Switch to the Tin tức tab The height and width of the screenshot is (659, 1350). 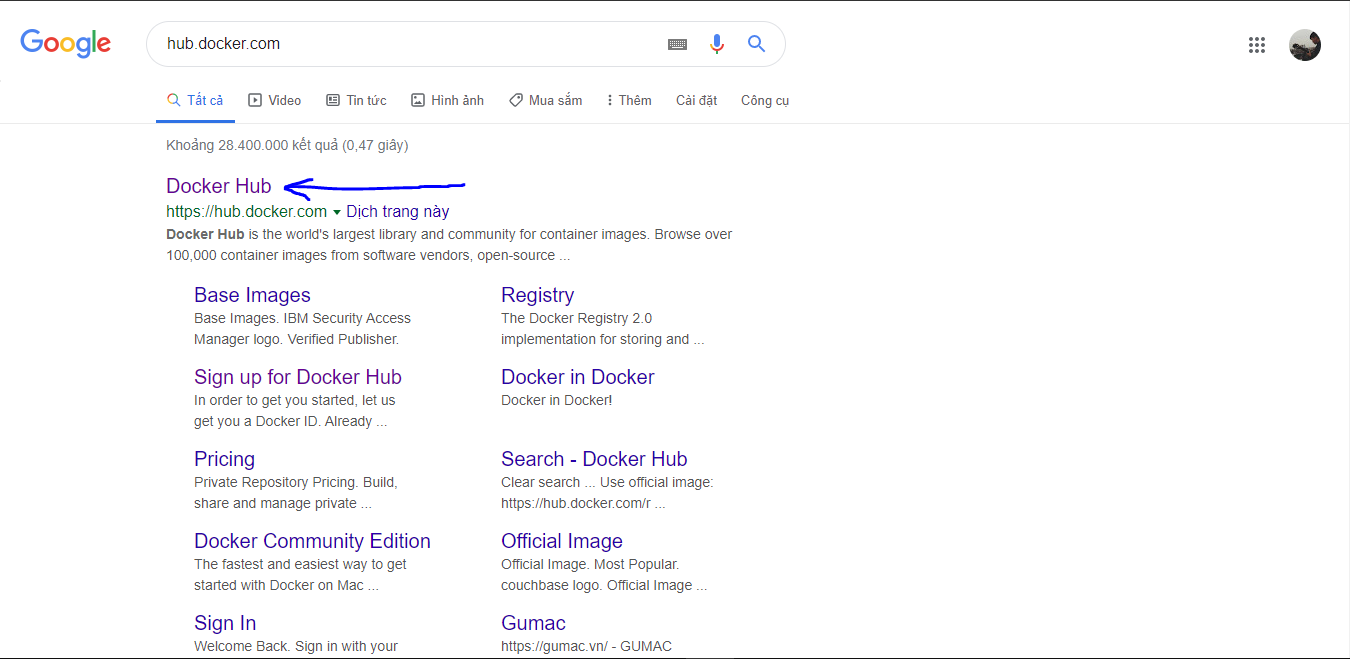click(x=356, y=100)
